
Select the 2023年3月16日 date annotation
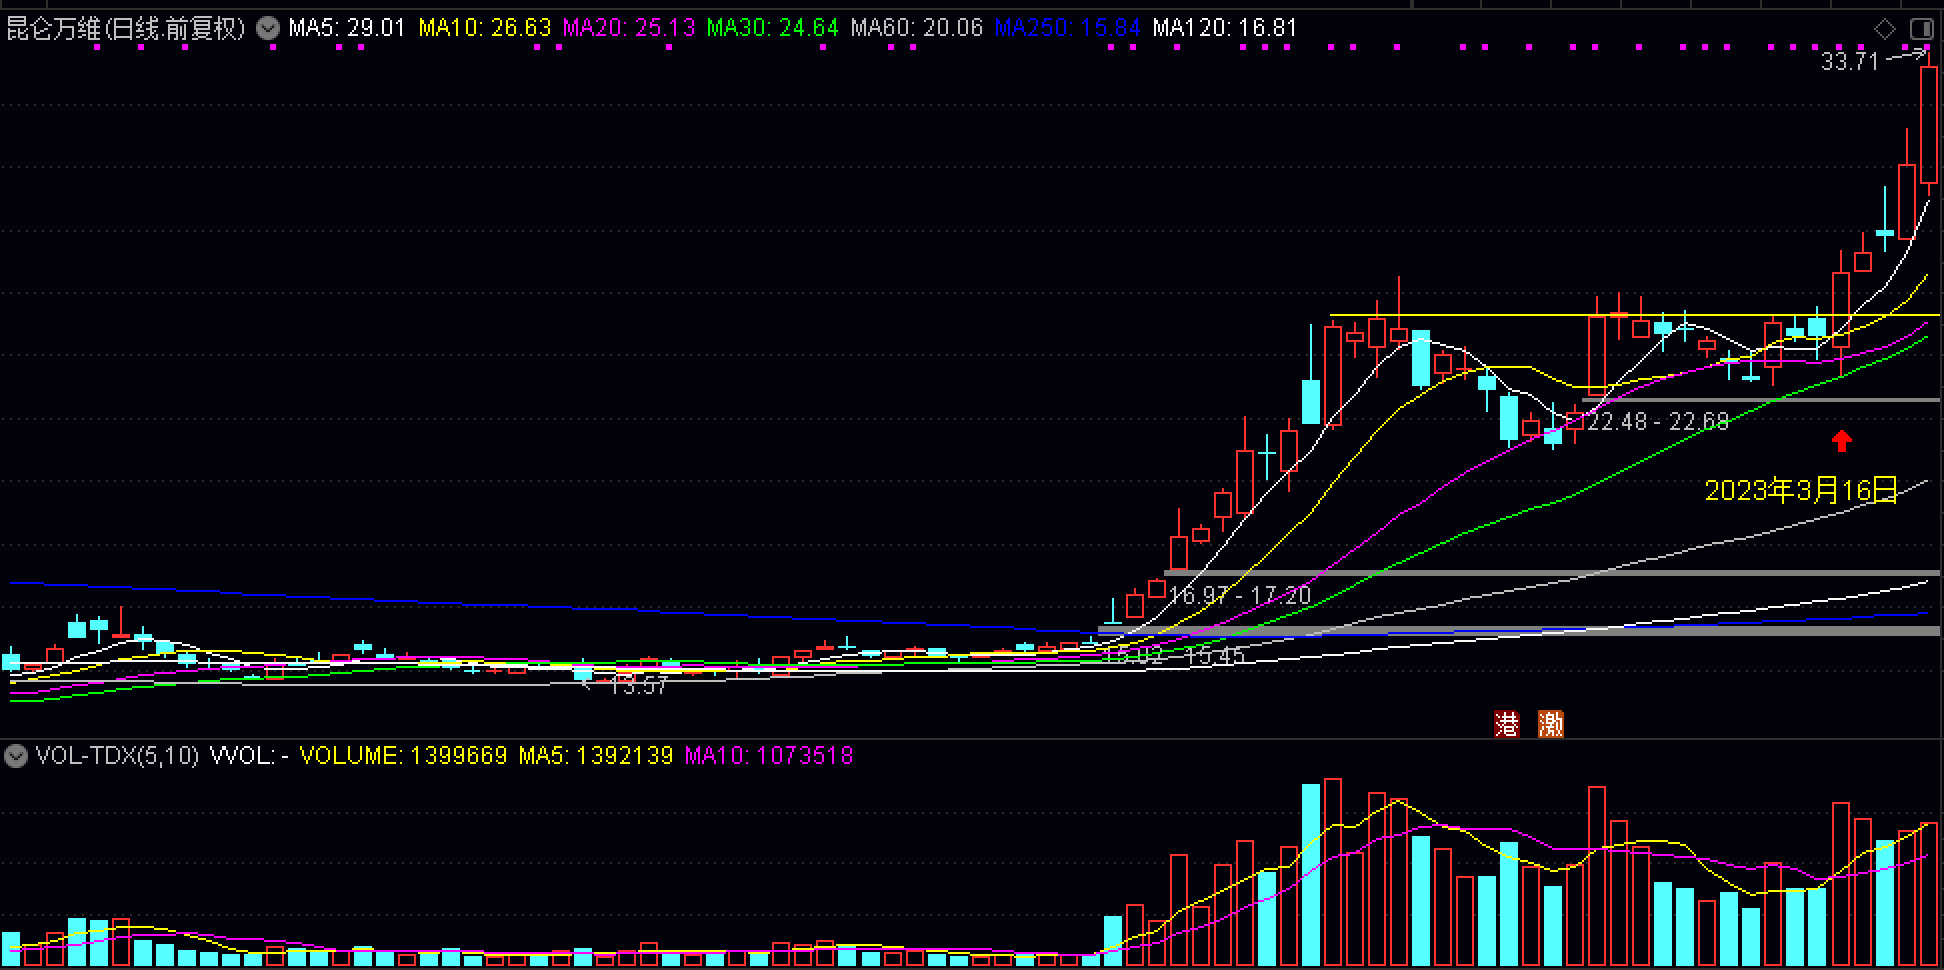[x=1800, y=490]
